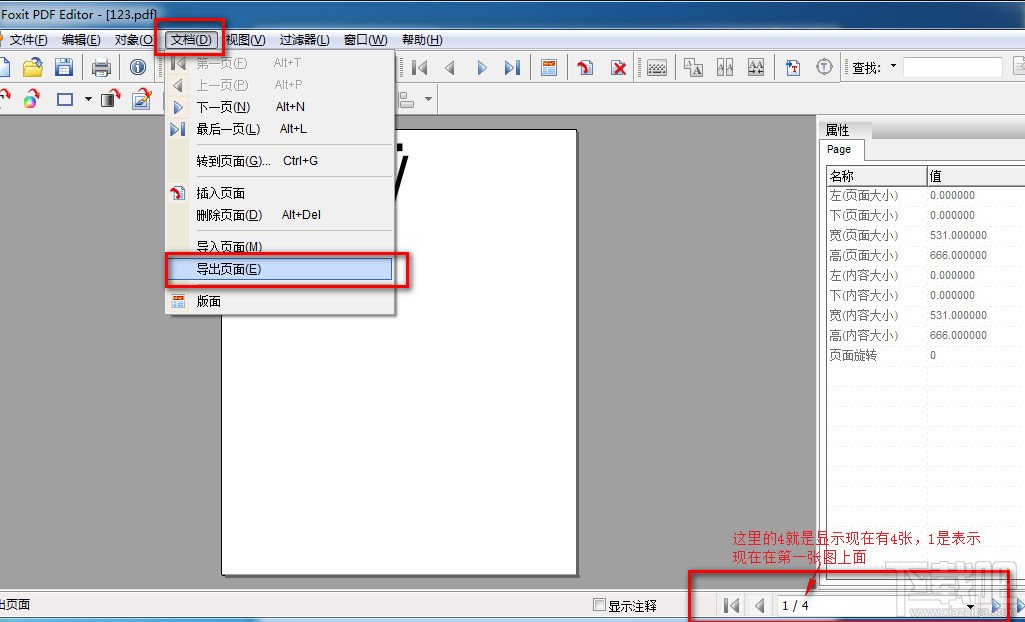
Task: Click into the 查找 search input field
Action: [952, 67]
